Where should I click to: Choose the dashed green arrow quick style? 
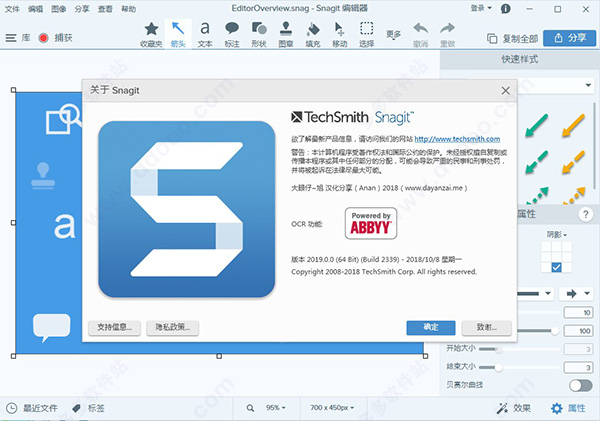click(x=536, y=162)
